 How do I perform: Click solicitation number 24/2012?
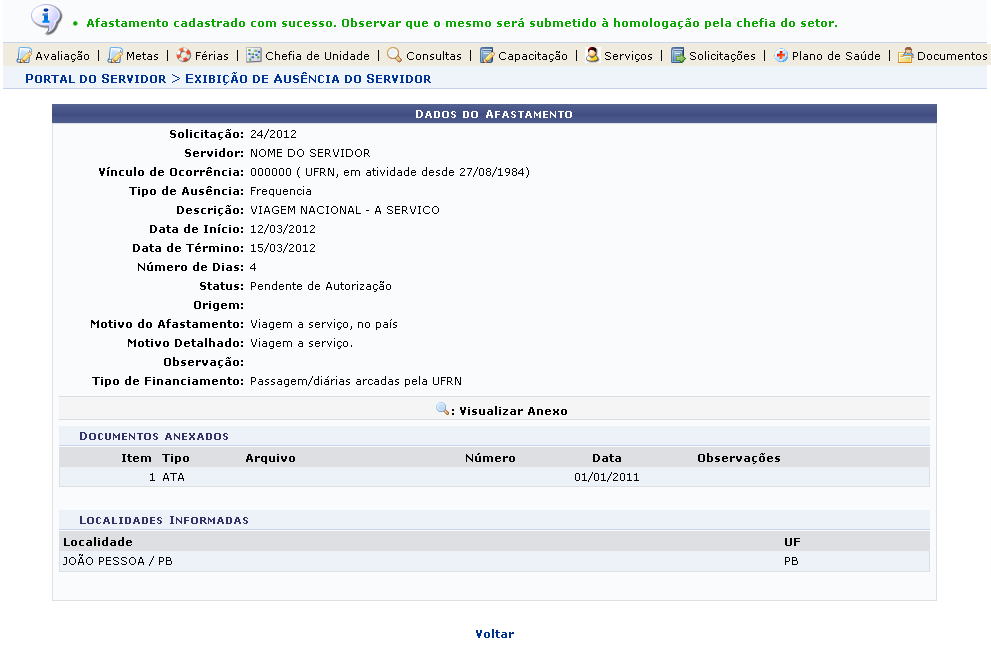coord(273,134)
